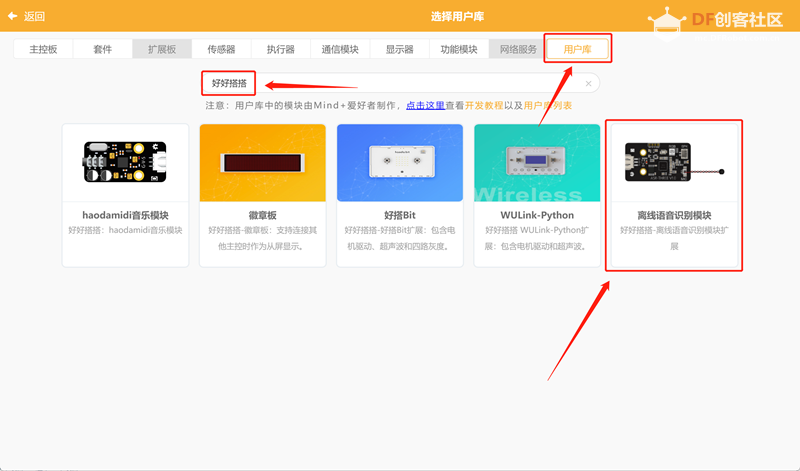The width and height of the screenshot is (800, 471).
Task: Click WULink-Python扩展 description text
Action: click(x=537, y=238)
